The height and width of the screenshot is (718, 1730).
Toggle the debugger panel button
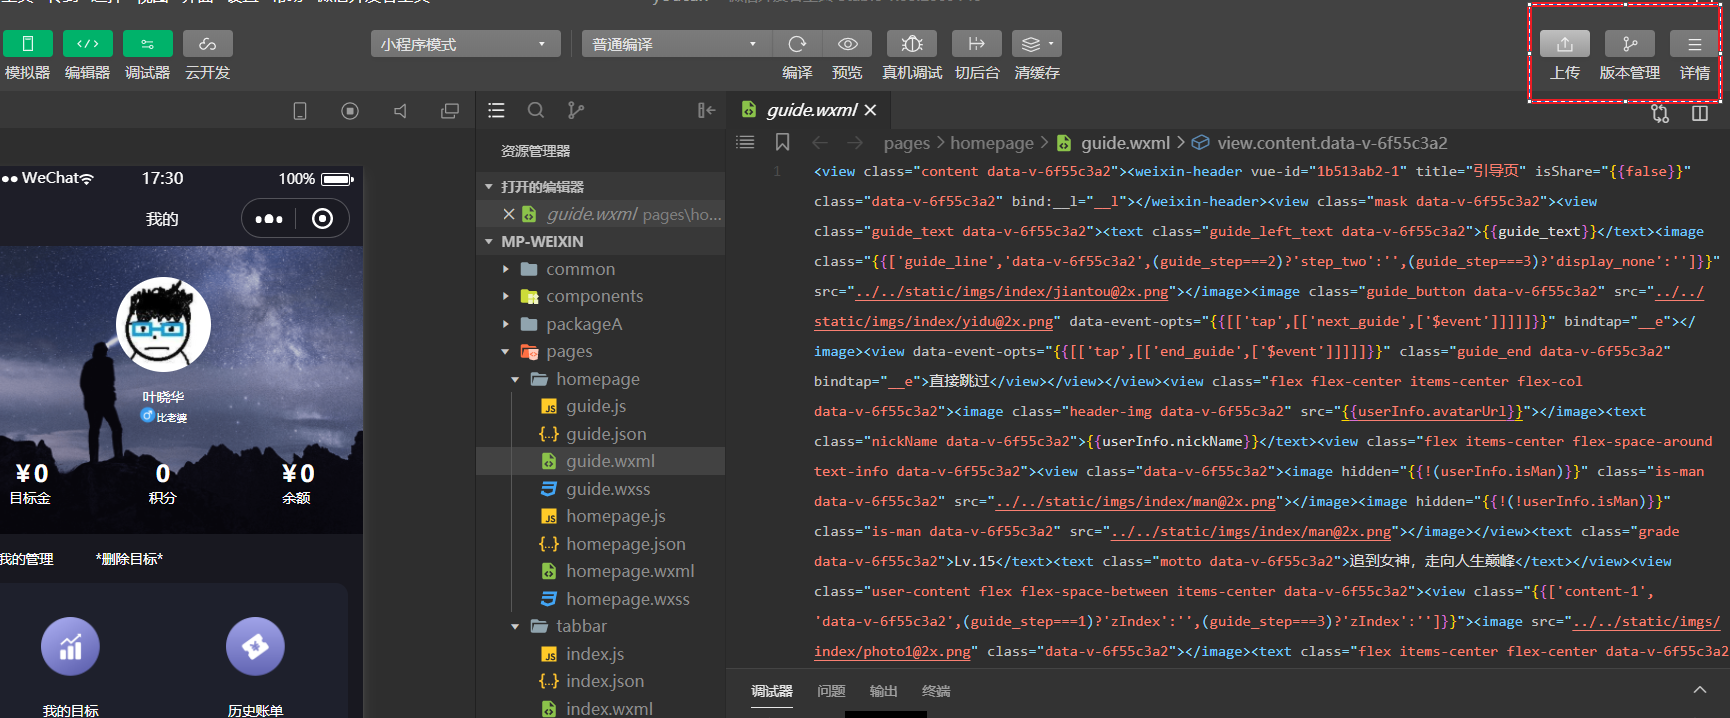click(x=148, y=44)
